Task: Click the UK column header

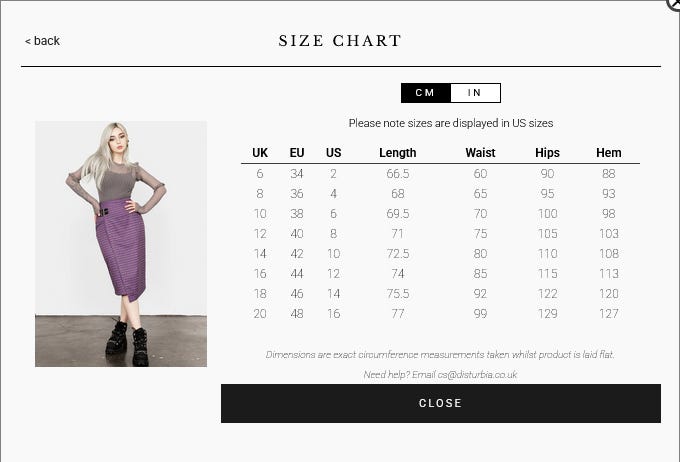Action: click(x=260, y=153)
